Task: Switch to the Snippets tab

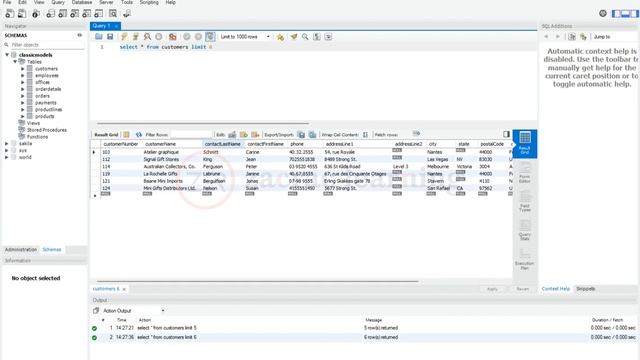Action: click(x=586, y=289)
